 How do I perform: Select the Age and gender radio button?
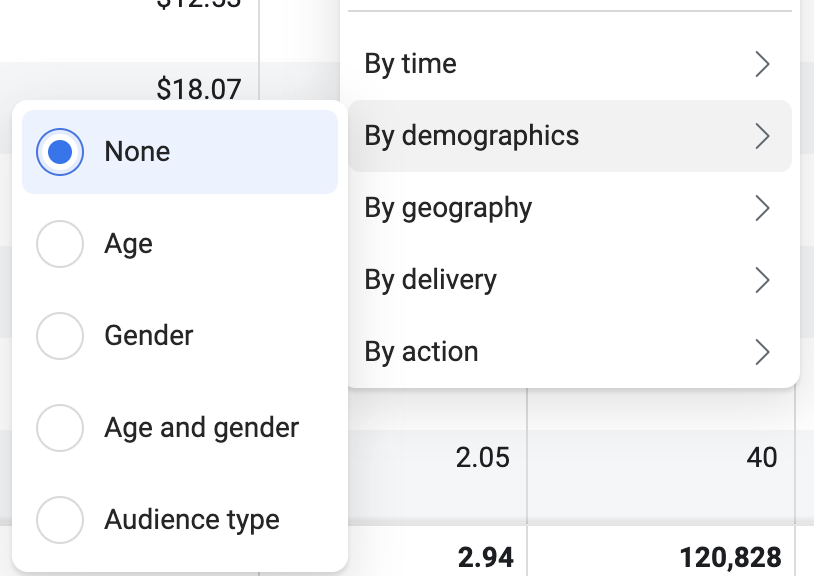[60, 428]
